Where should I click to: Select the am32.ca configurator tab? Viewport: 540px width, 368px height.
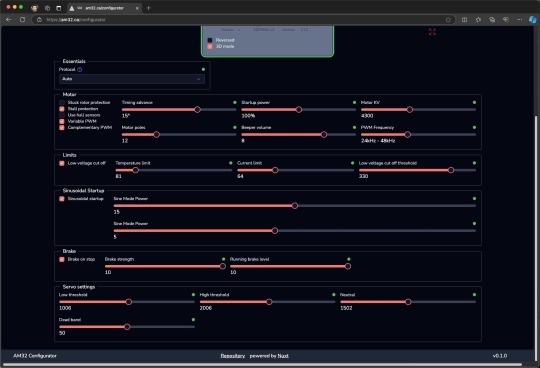coord(104,8)
